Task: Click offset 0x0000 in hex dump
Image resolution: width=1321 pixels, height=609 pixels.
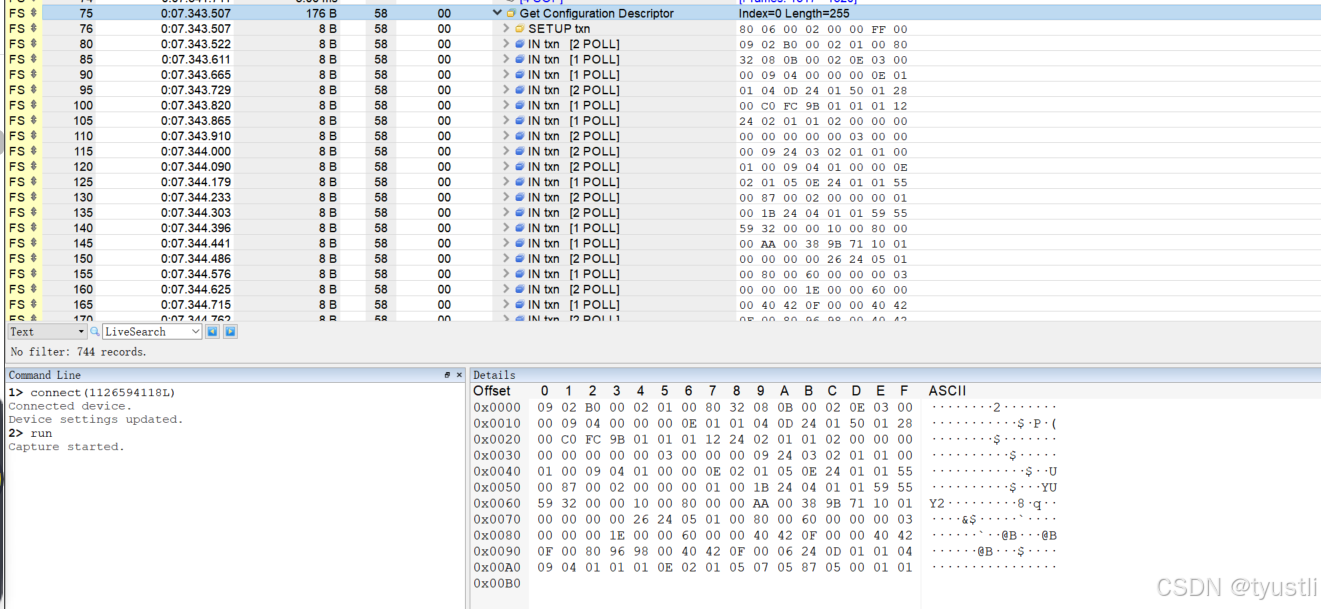Action: point(497,407)
